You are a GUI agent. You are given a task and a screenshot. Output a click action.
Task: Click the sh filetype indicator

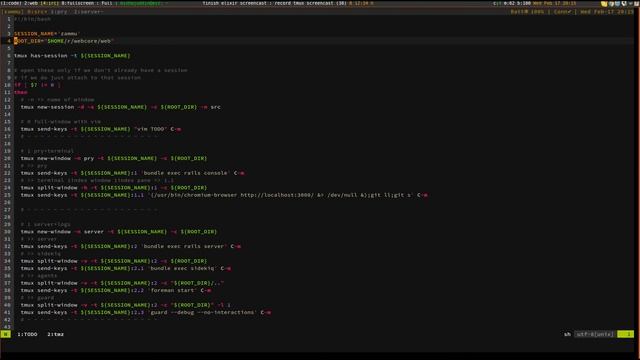(567, 334)
